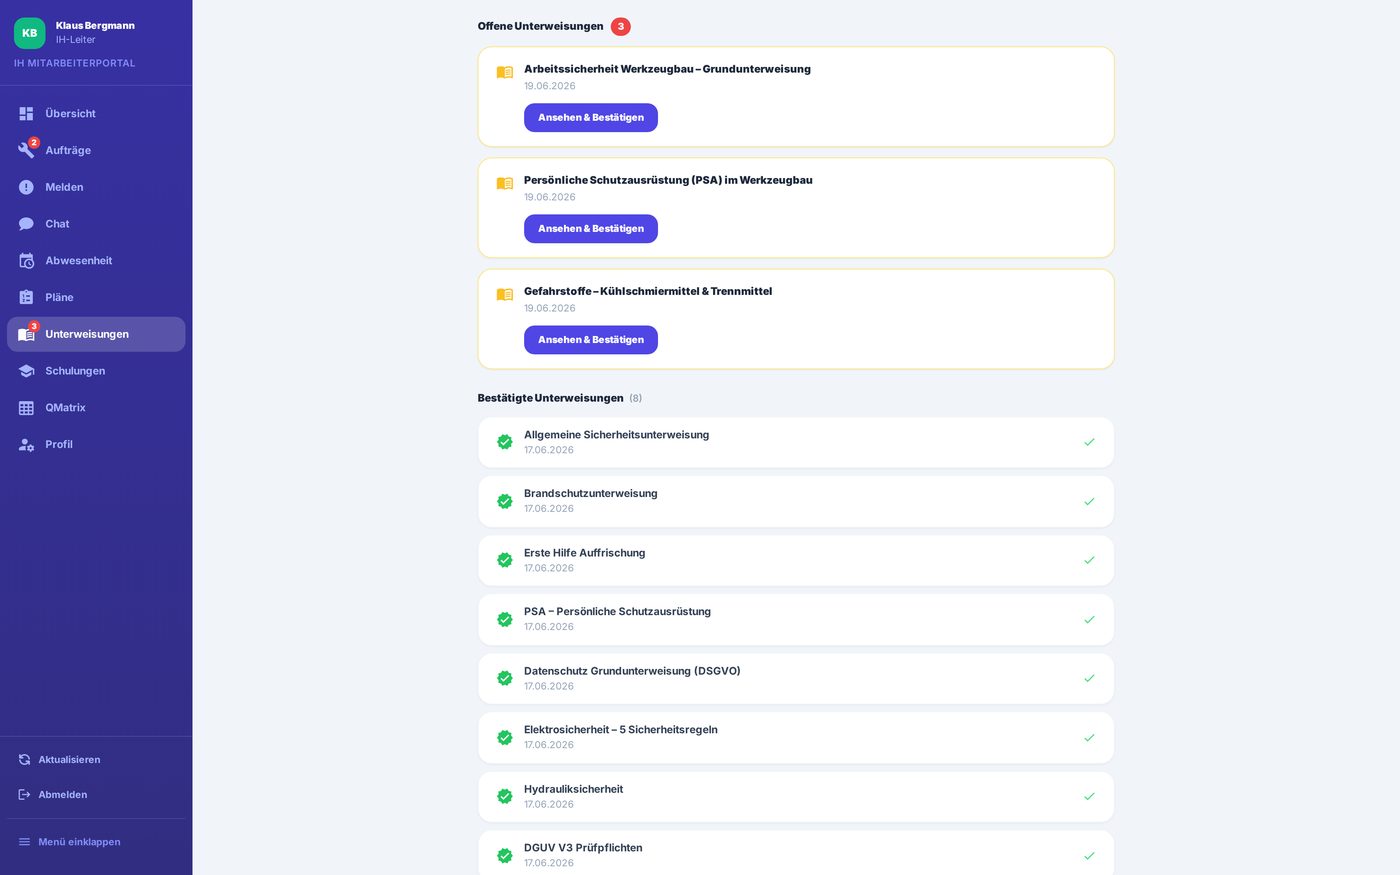This screenshot has width=1400, height=875.
Task: Click the checkmark at right of DGUV V3 Prüfpflichten
Action: click(x=1089, y=856)
